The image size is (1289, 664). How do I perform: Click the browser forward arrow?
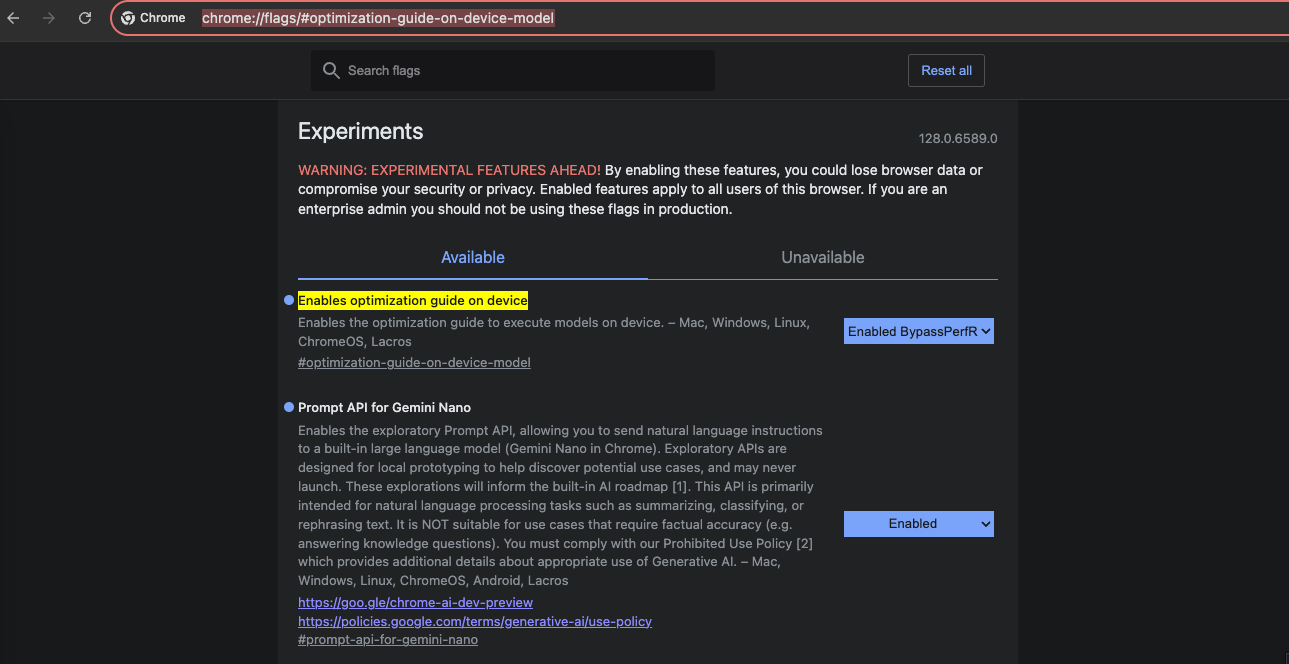click(49, 18)
